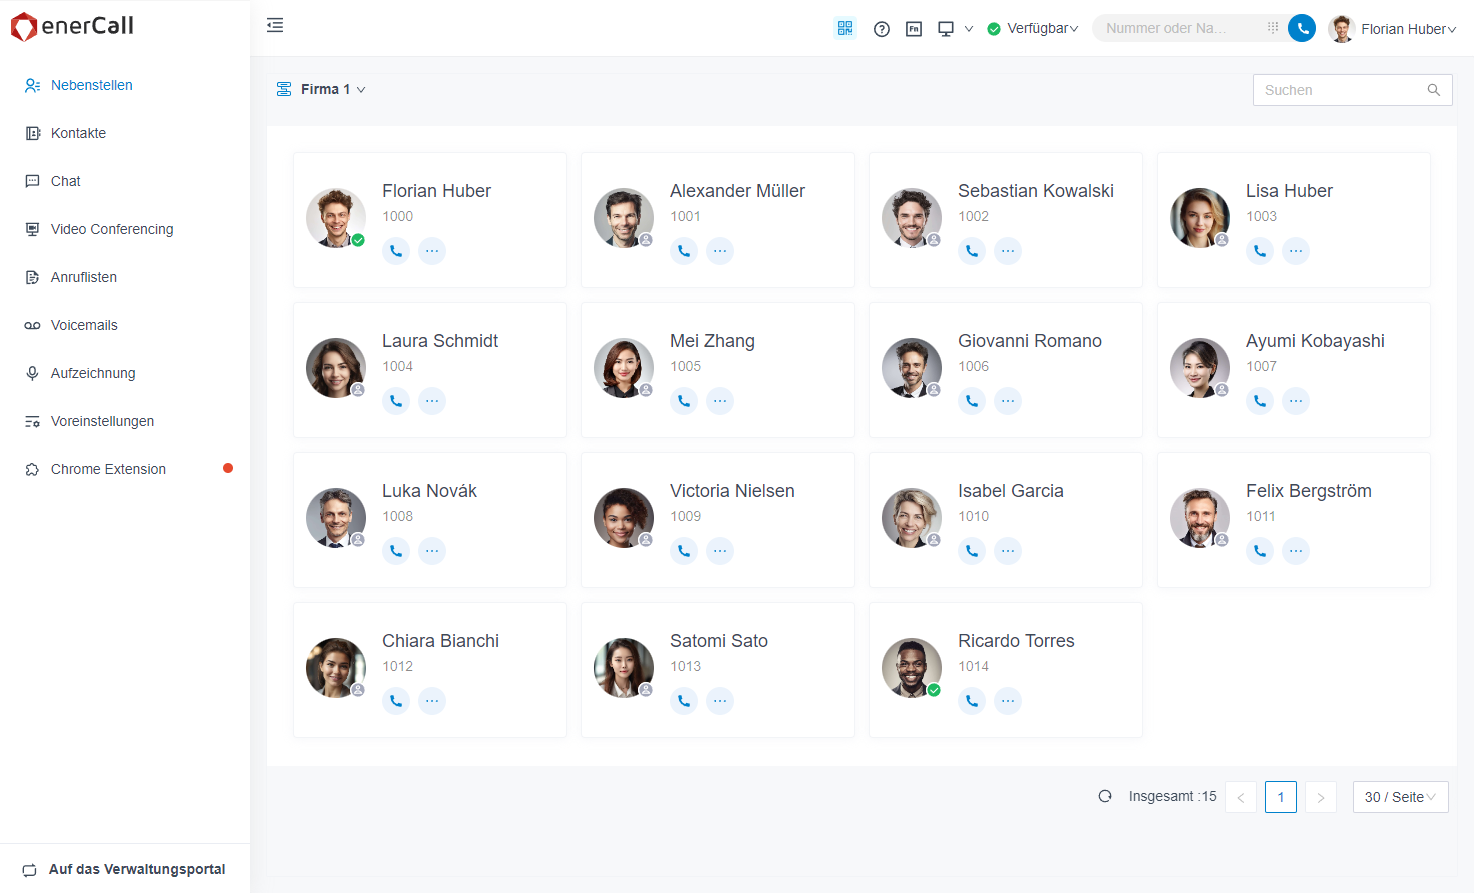Click the blue dial call button
Viewport: 1474px width, 893px height.
pos(1301,28)
